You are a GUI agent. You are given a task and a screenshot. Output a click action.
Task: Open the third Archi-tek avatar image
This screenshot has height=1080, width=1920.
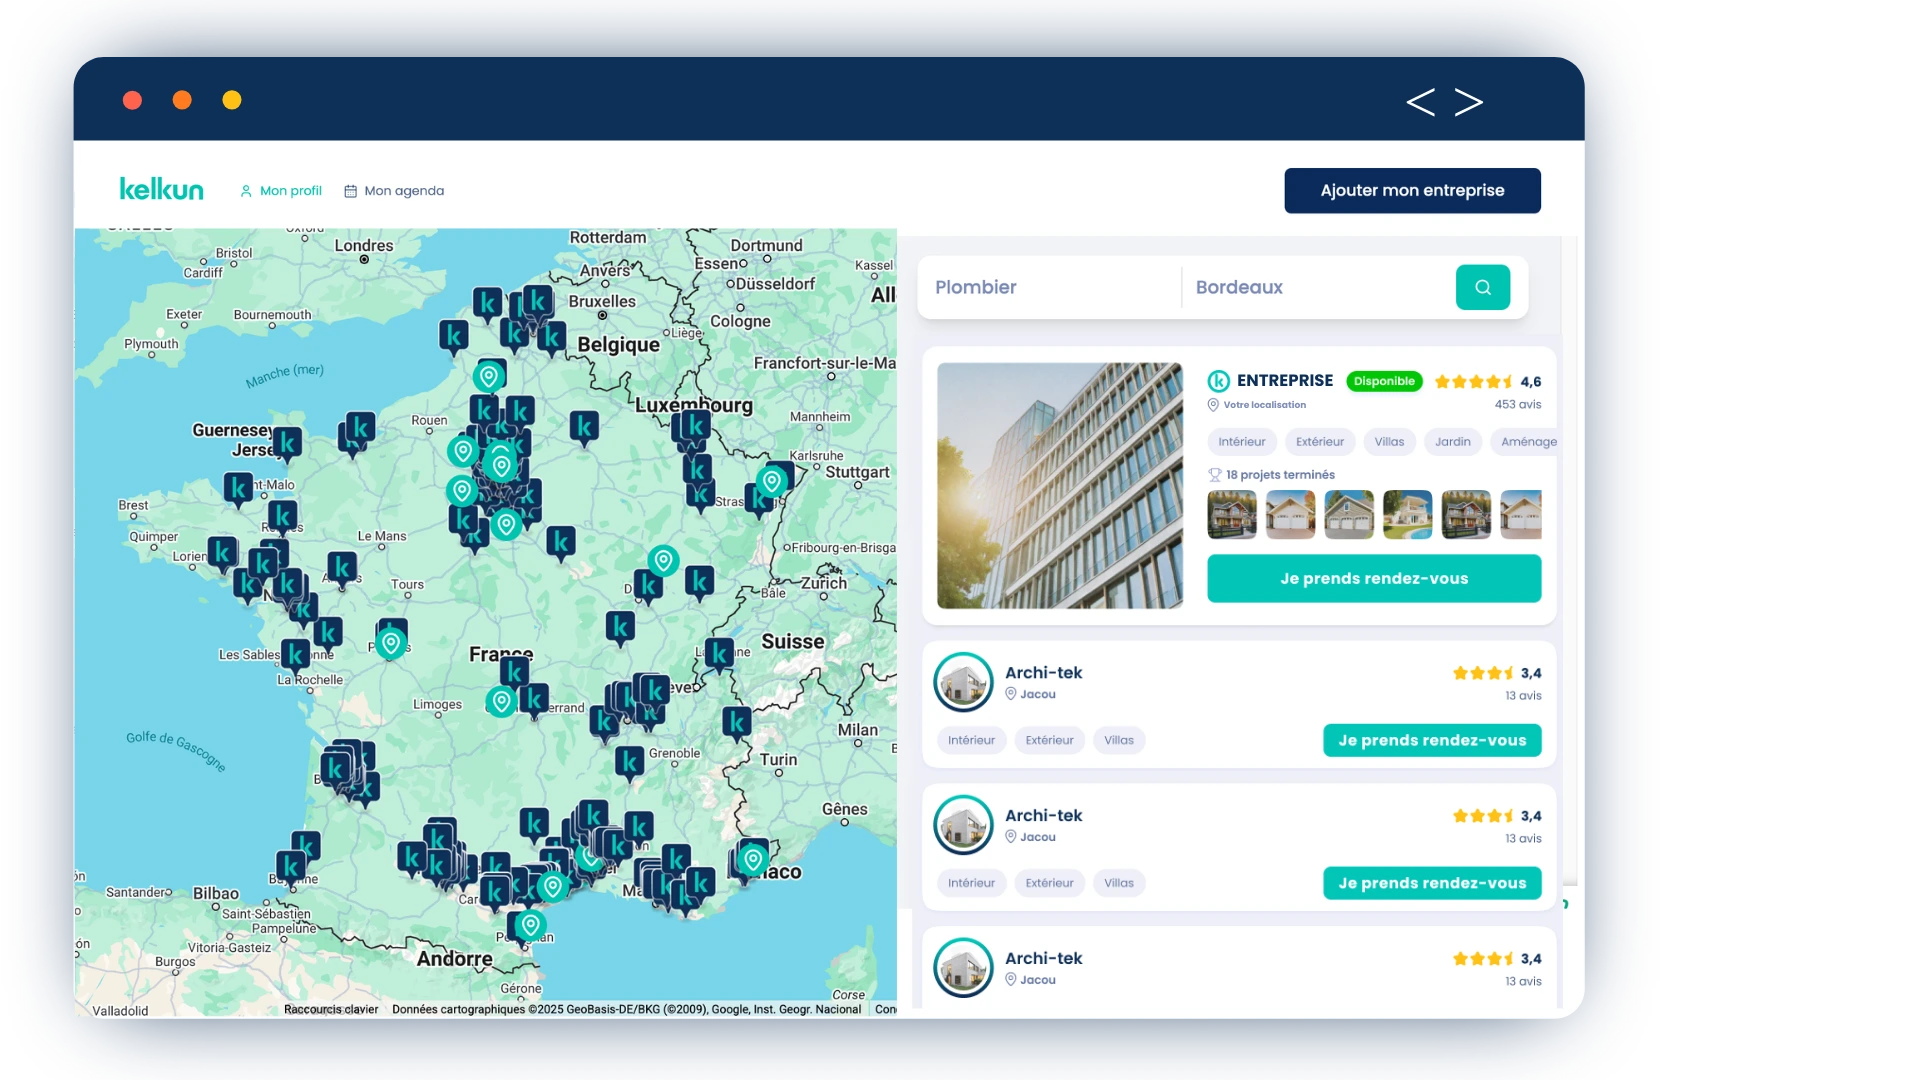coord(963,967)
